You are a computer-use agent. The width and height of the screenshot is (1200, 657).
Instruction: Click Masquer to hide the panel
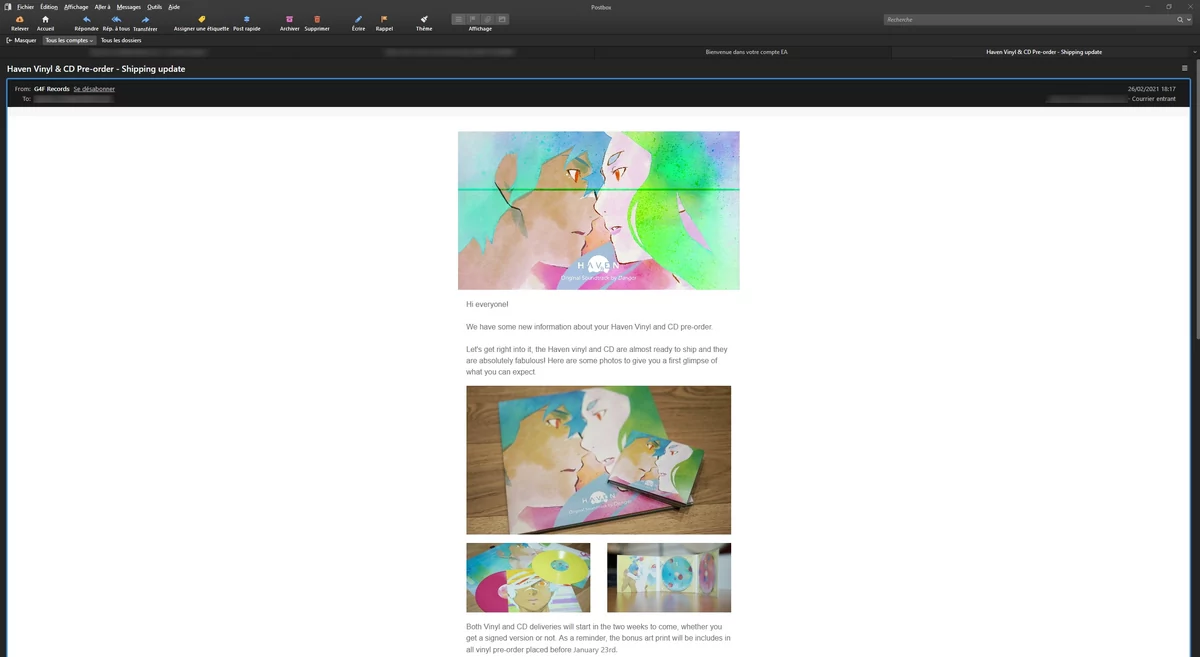(x=21, y=41)
